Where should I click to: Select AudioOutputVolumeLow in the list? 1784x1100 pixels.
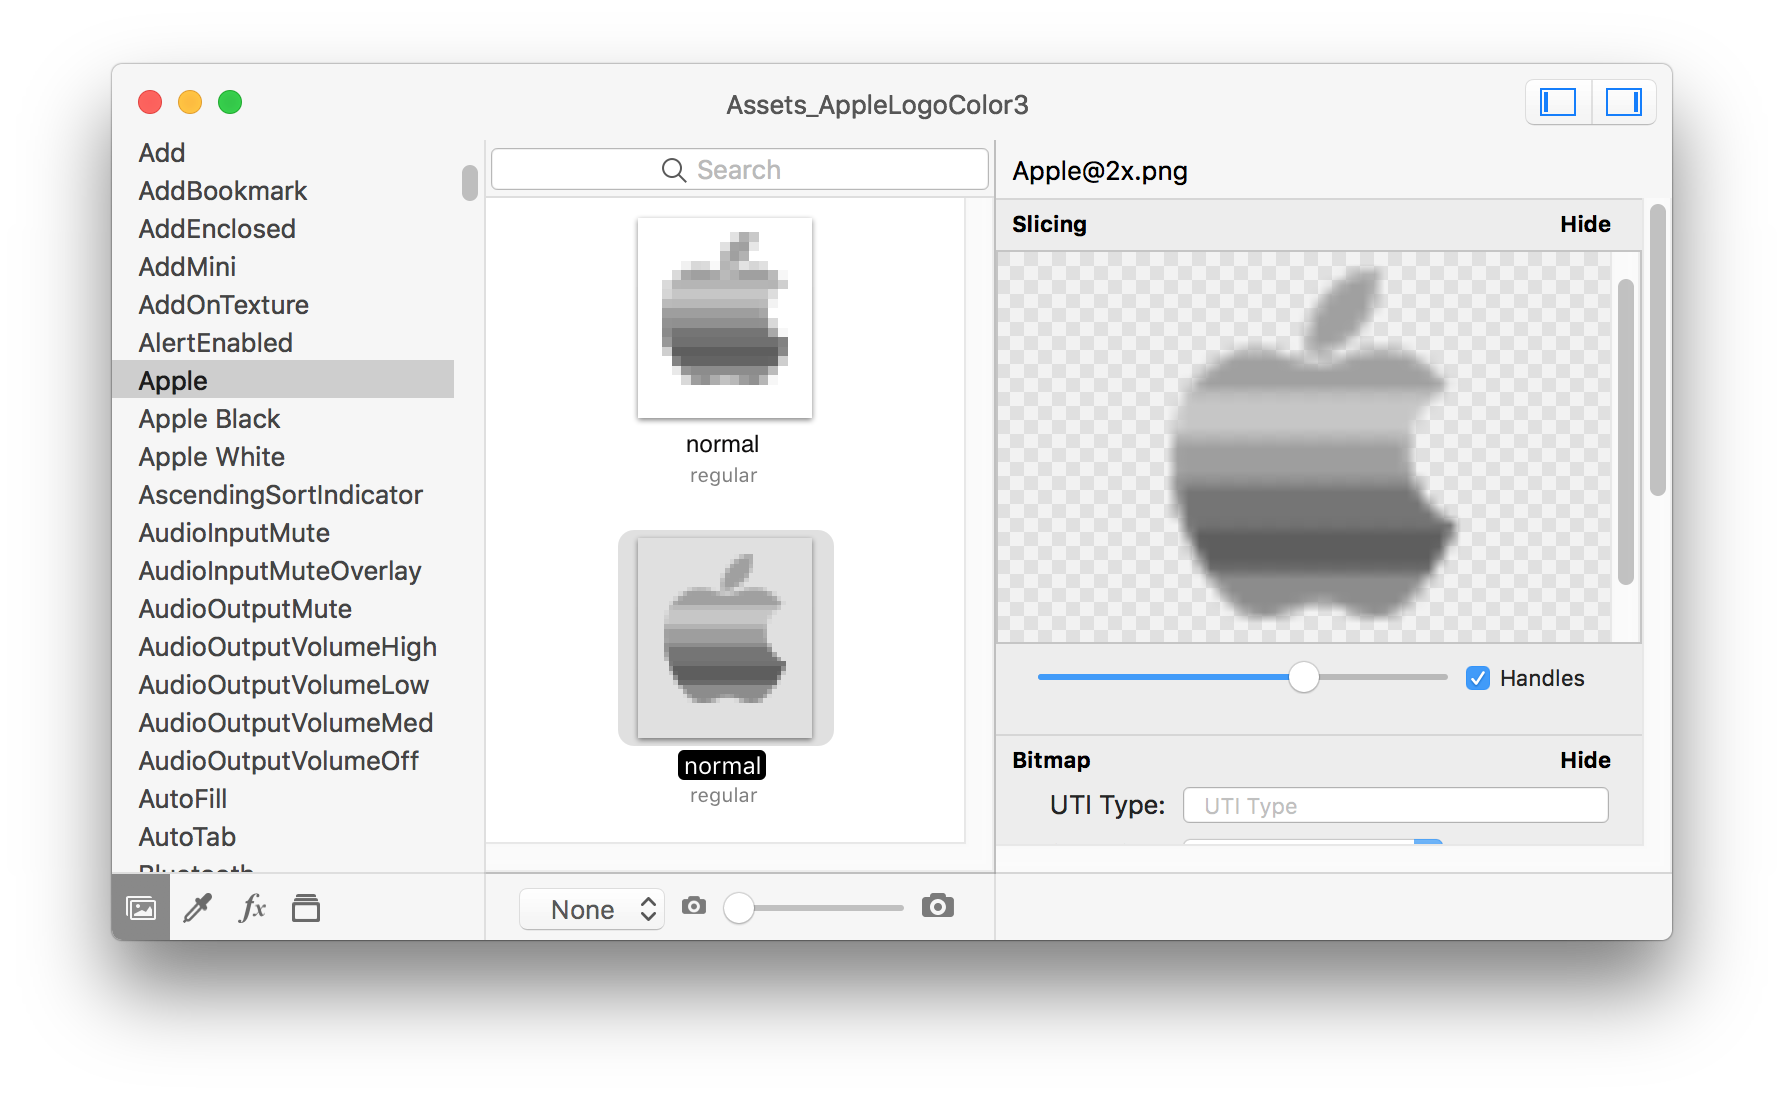[283, 685]
